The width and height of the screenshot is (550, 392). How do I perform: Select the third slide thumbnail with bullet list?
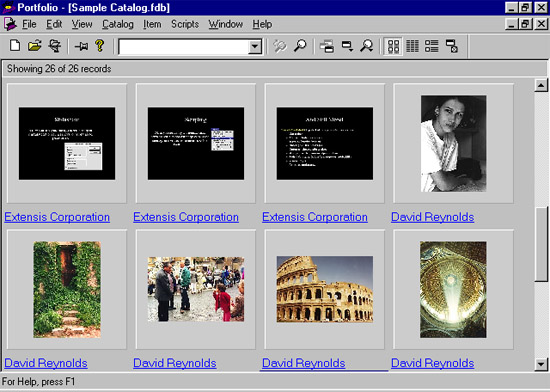(324, 143)
